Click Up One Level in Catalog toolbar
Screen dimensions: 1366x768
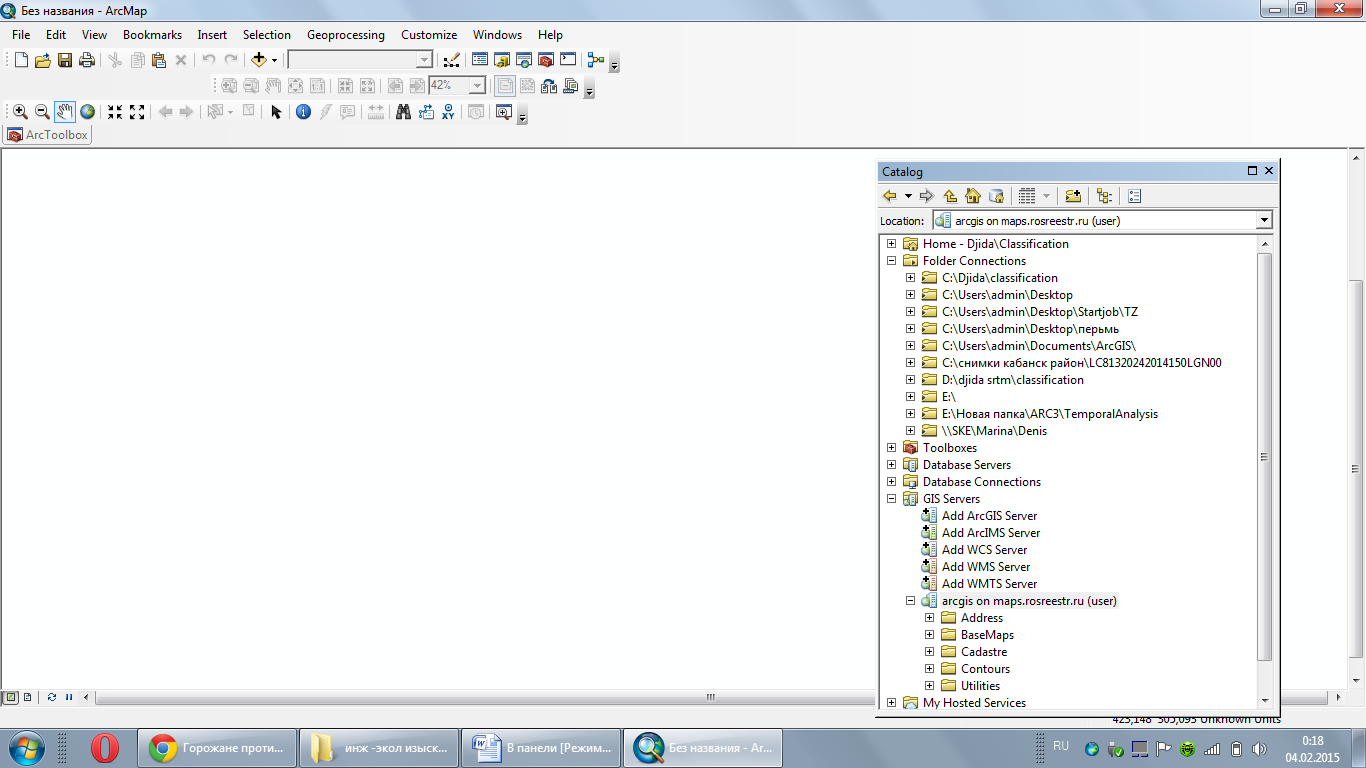tap(951, 196)
